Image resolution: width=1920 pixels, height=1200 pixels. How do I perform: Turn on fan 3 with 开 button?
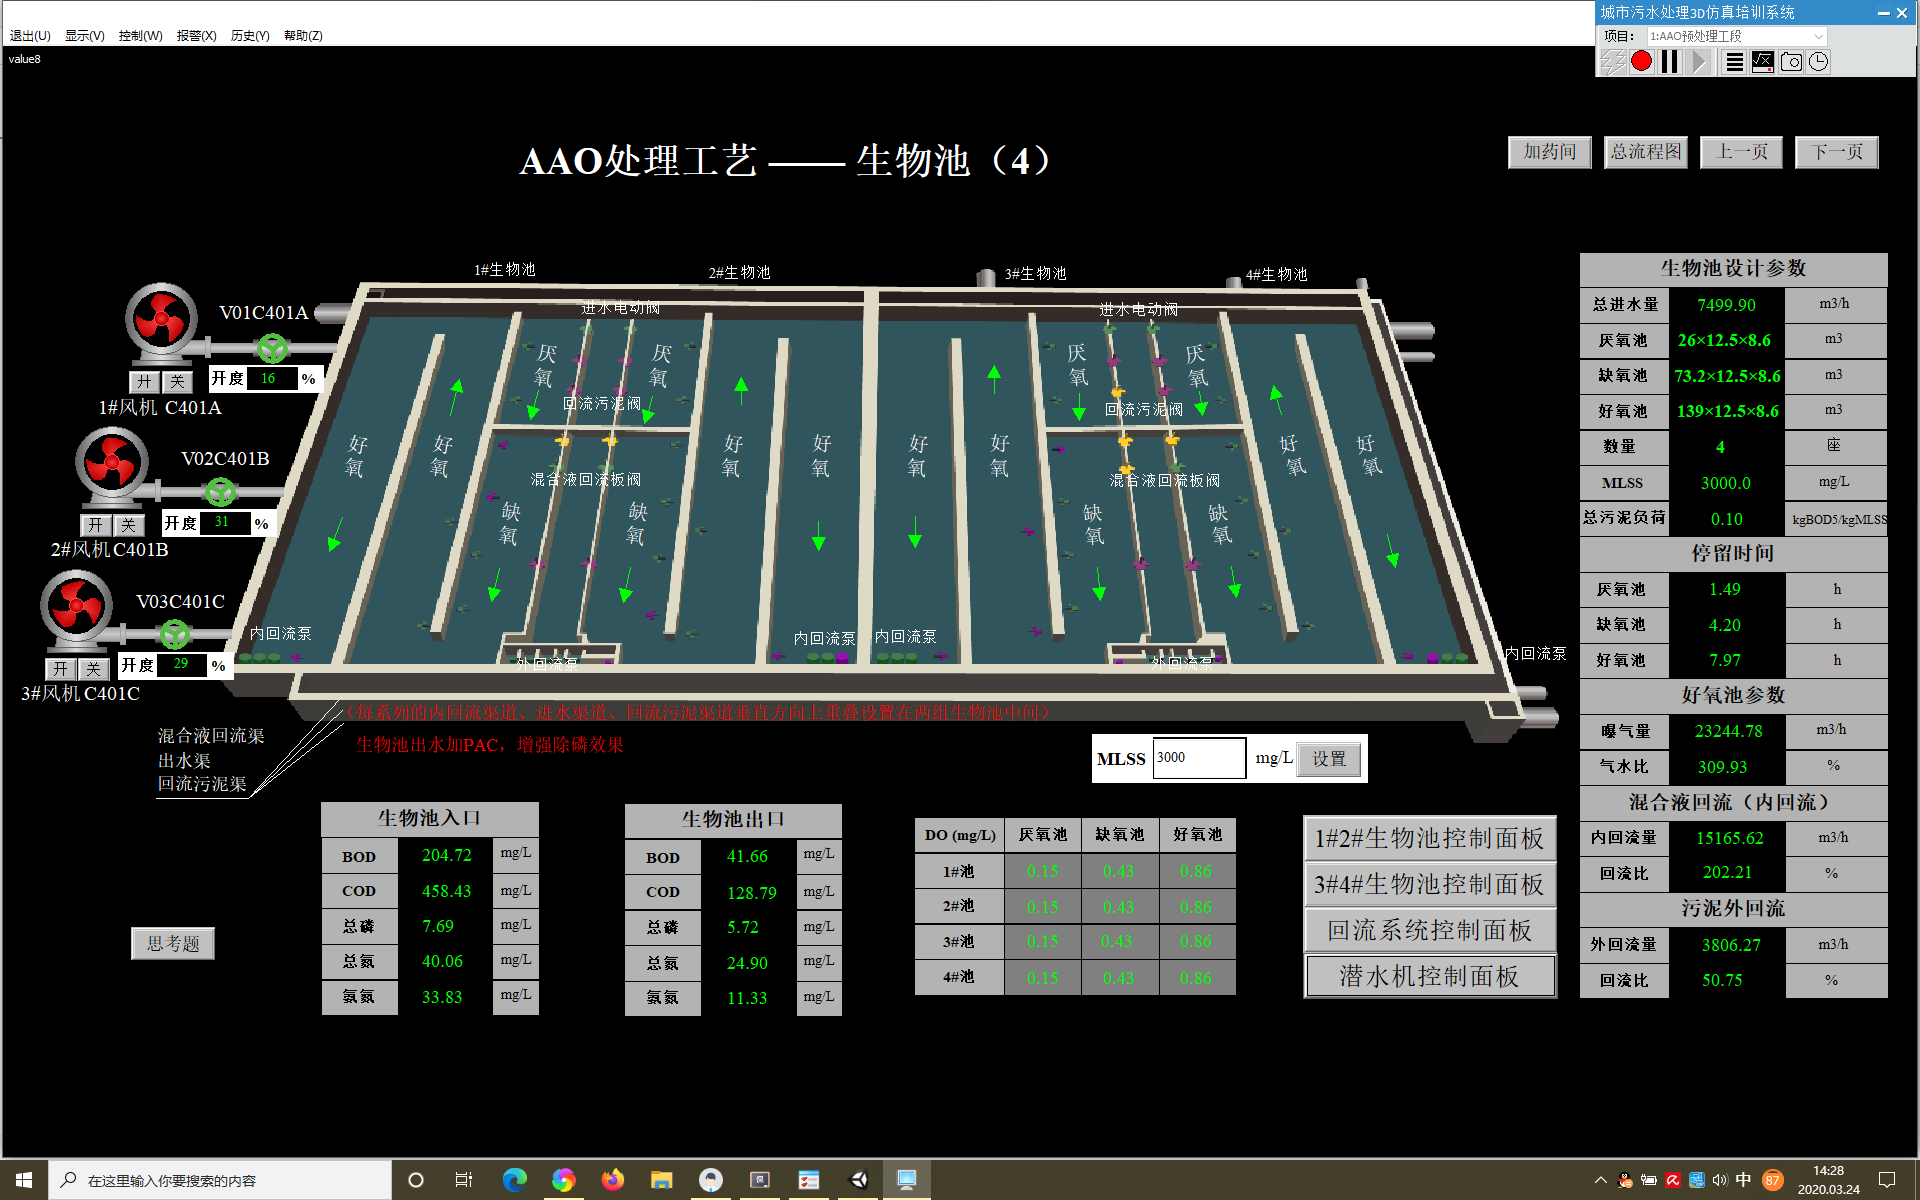click(x=61, y=669)
